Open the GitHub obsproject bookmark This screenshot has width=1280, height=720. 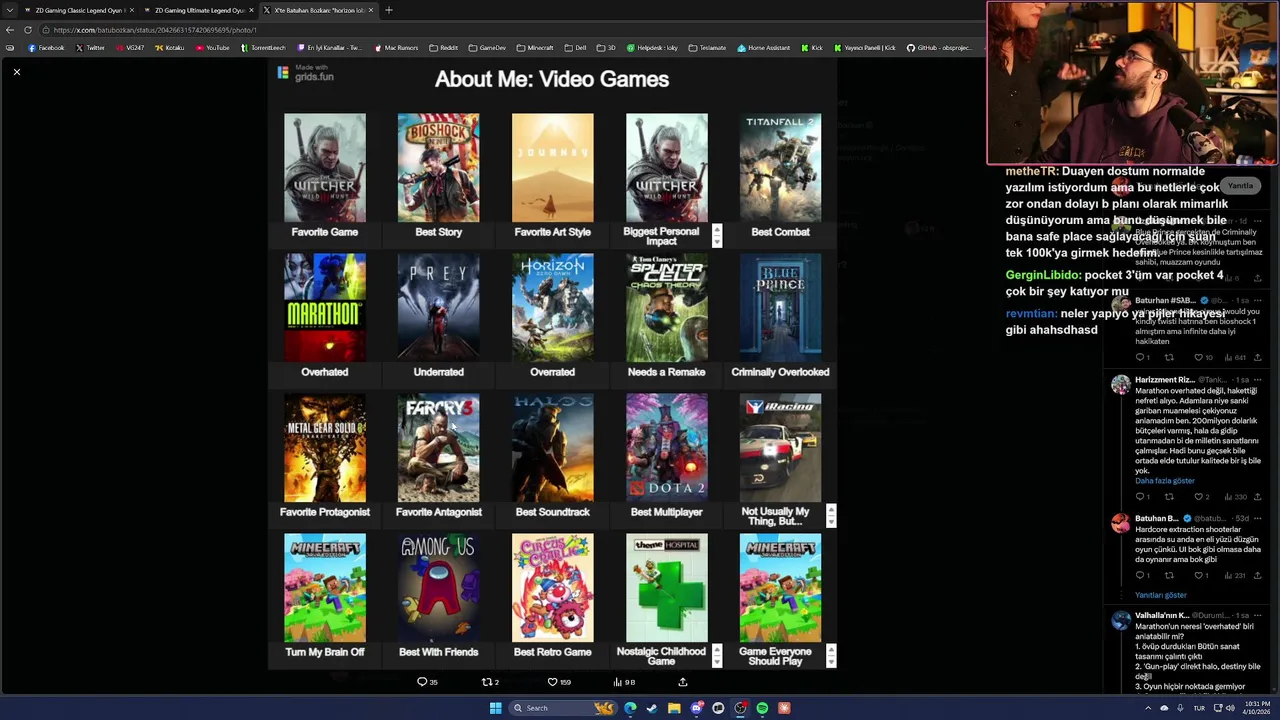click(x=939, y=48)
